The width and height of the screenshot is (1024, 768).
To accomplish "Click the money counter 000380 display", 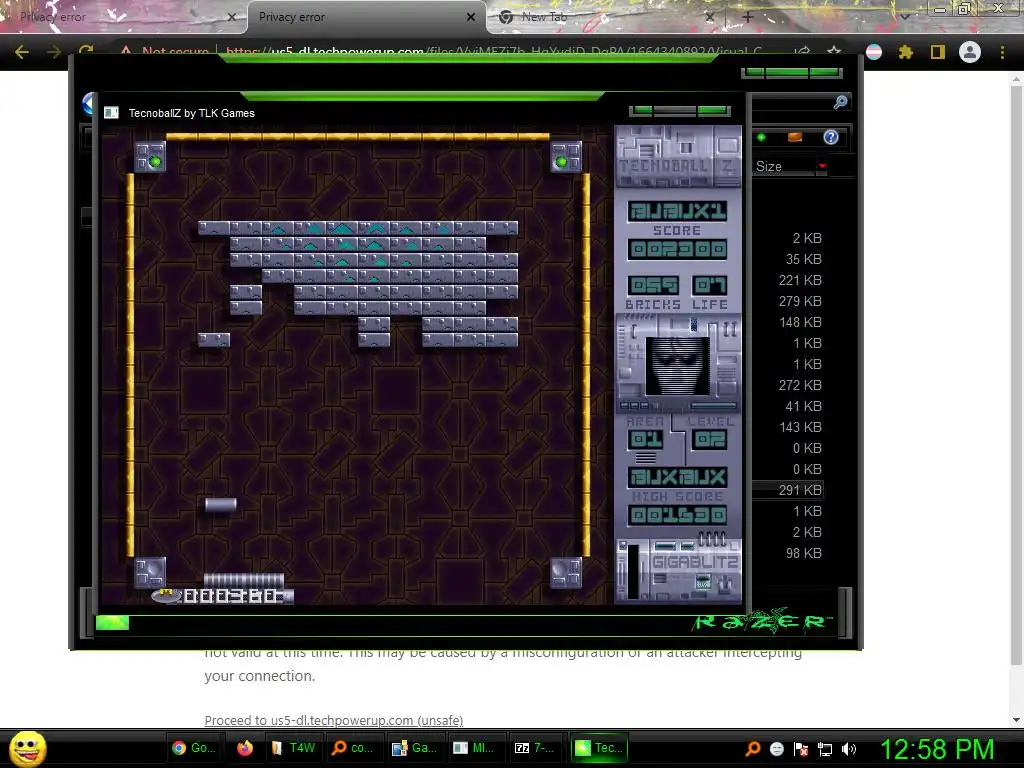I will click(231, 596).
